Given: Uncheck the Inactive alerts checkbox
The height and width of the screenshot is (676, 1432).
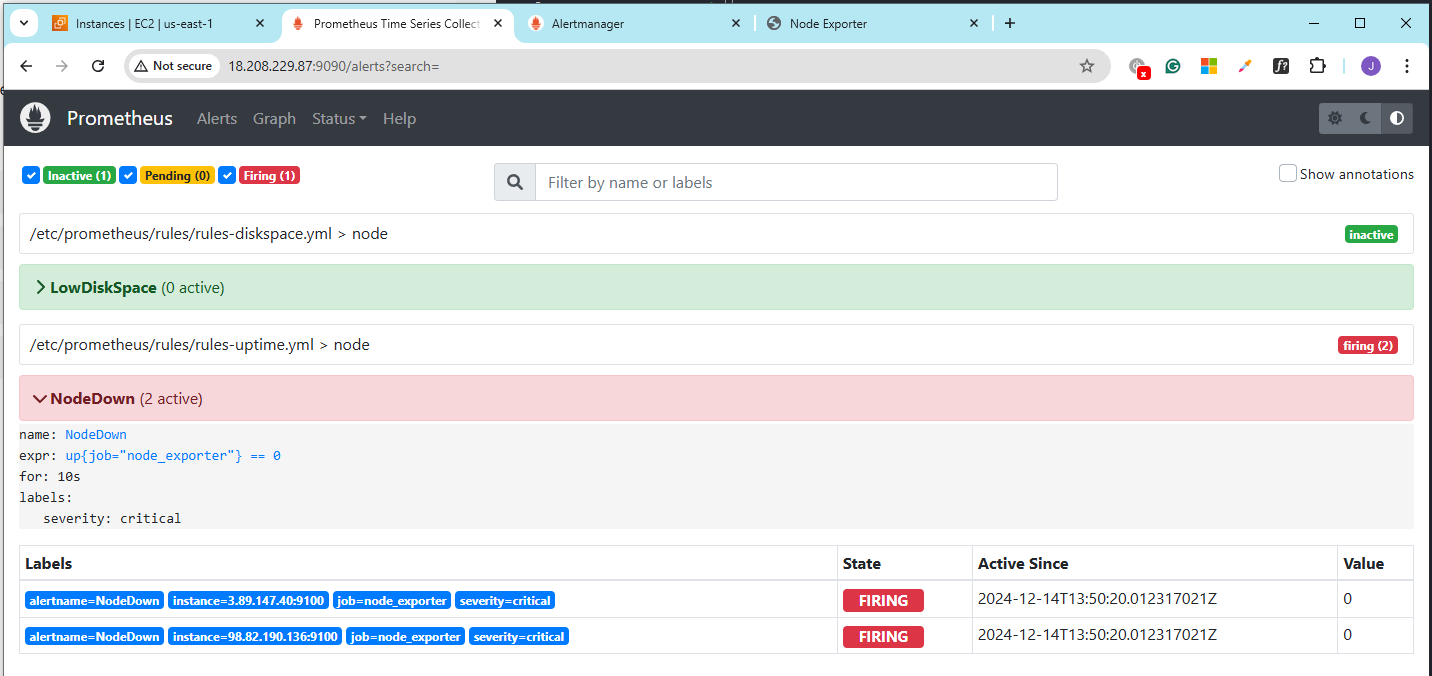Looking at the screenshot, I should (x=30, y=175).
